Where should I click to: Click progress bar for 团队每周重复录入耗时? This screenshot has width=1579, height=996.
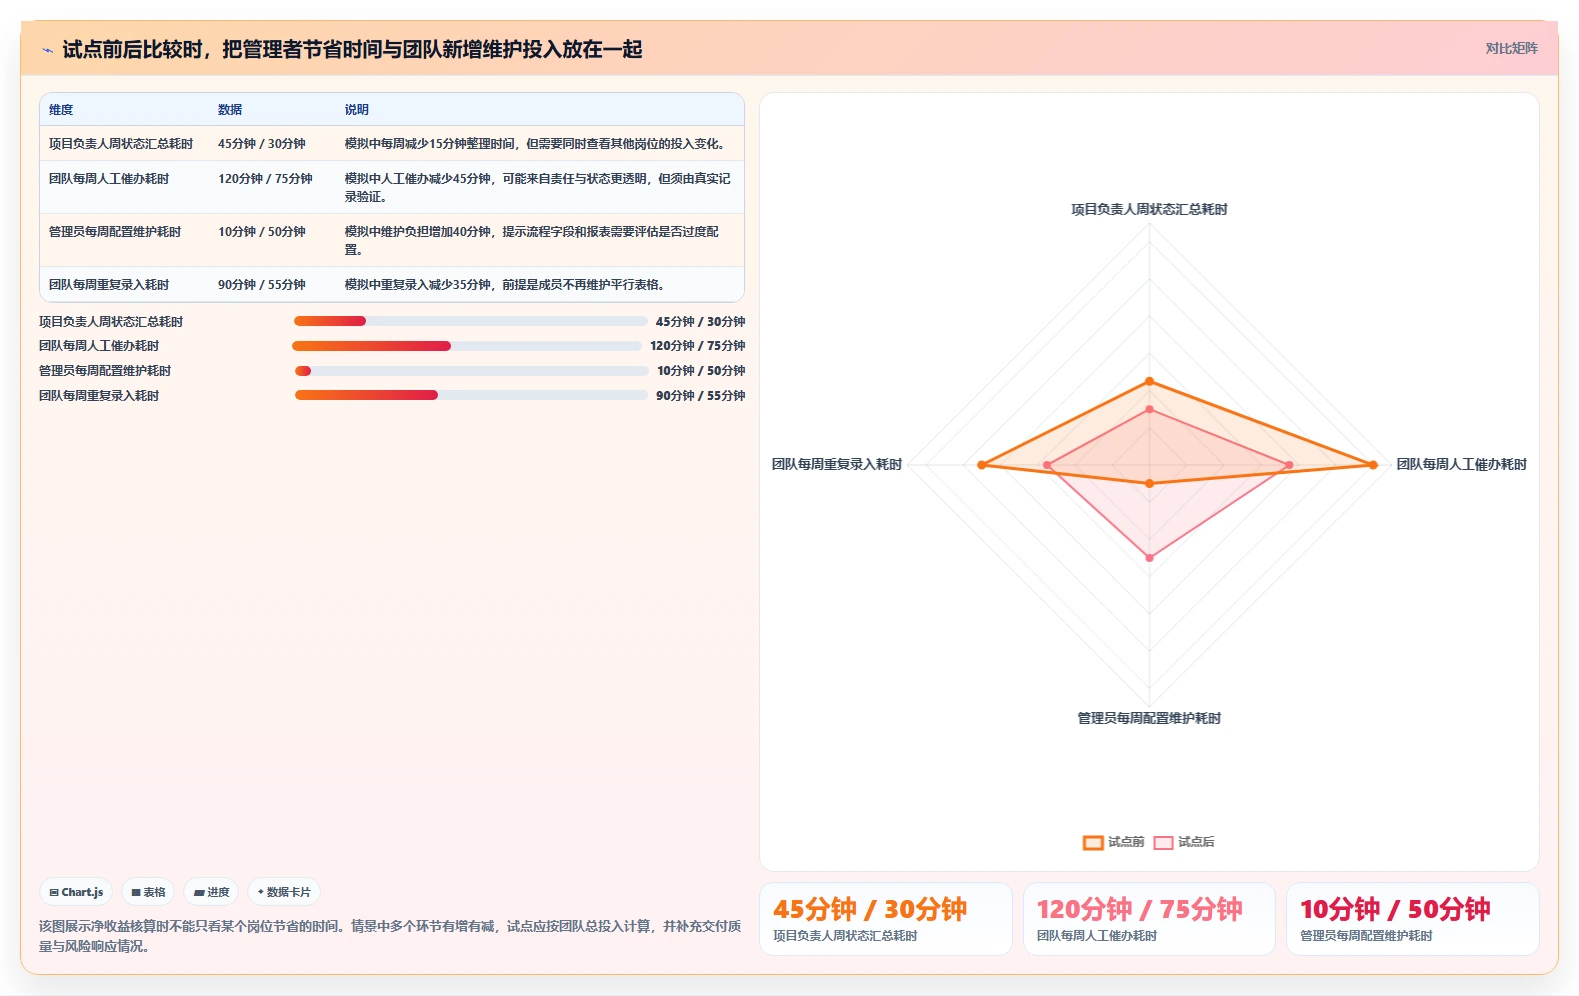coord(471,395)
